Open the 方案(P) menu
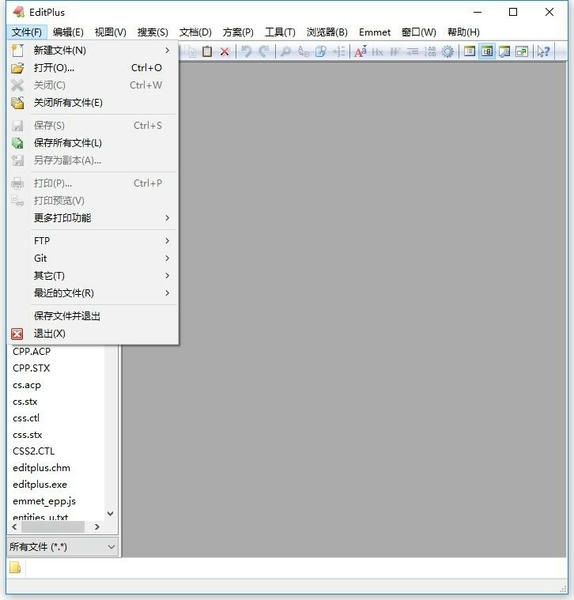574x600 pixels. (238, 32)
